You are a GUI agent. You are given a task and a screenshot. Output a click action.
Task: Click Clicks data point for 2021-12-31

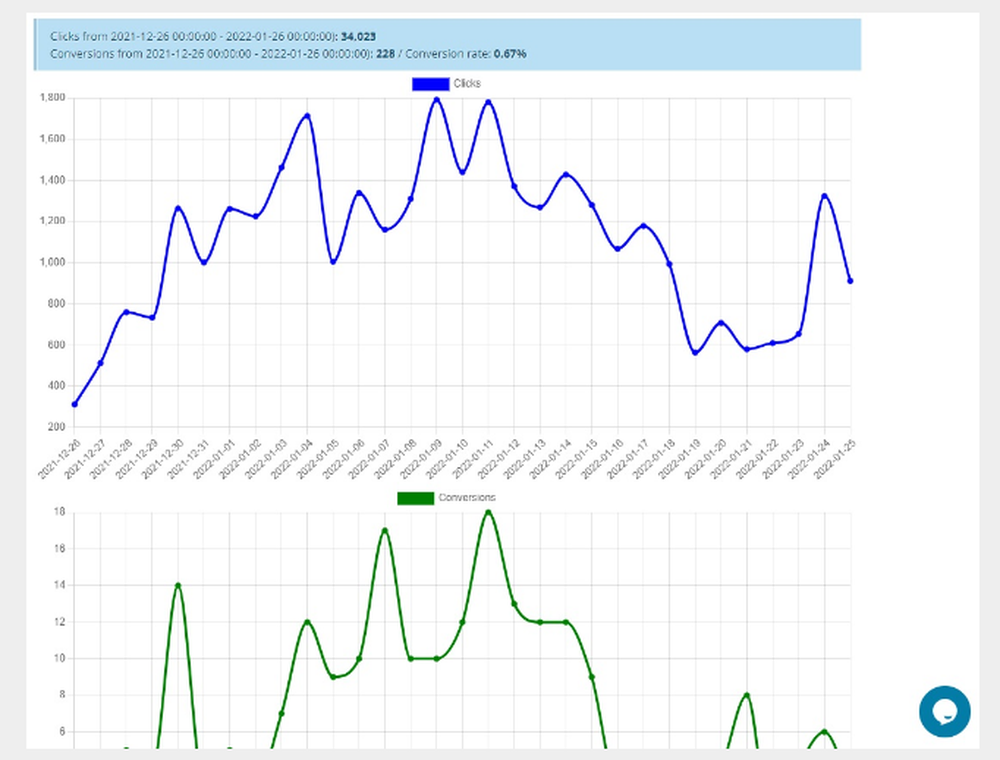(x=204, y=262)
